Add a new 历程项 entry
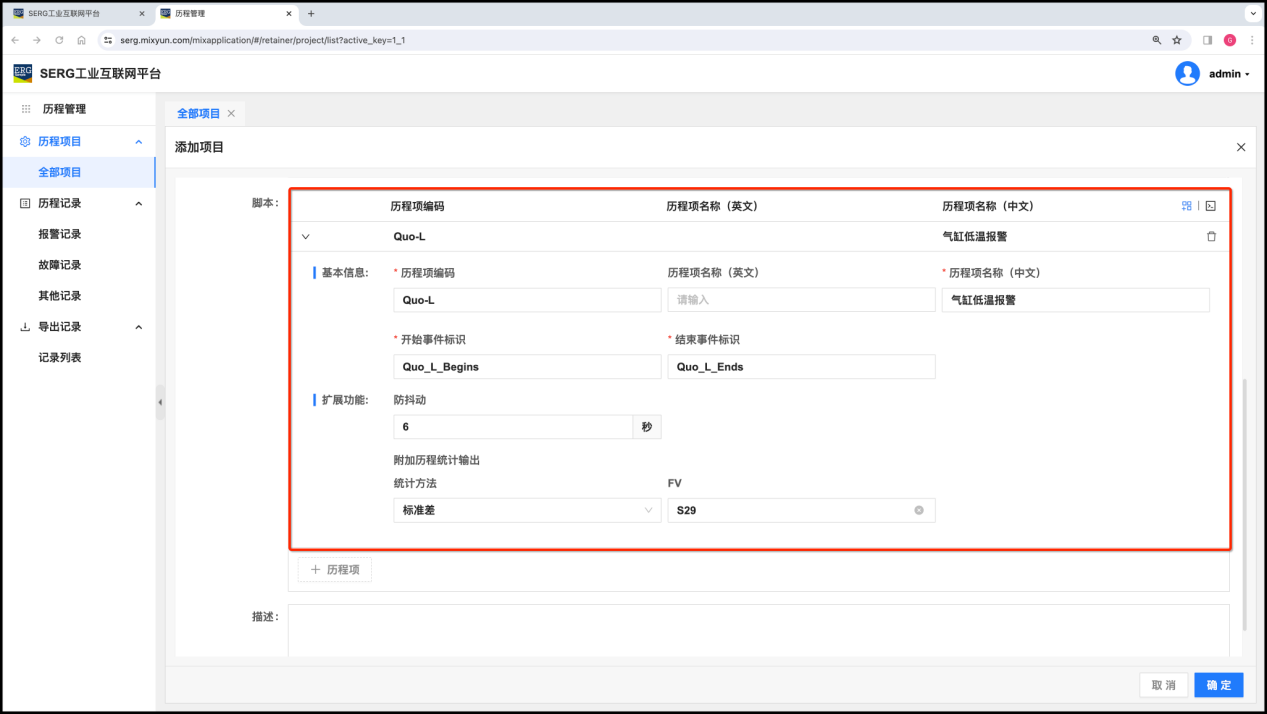1267x714 pixels. (x=335, y=569)
